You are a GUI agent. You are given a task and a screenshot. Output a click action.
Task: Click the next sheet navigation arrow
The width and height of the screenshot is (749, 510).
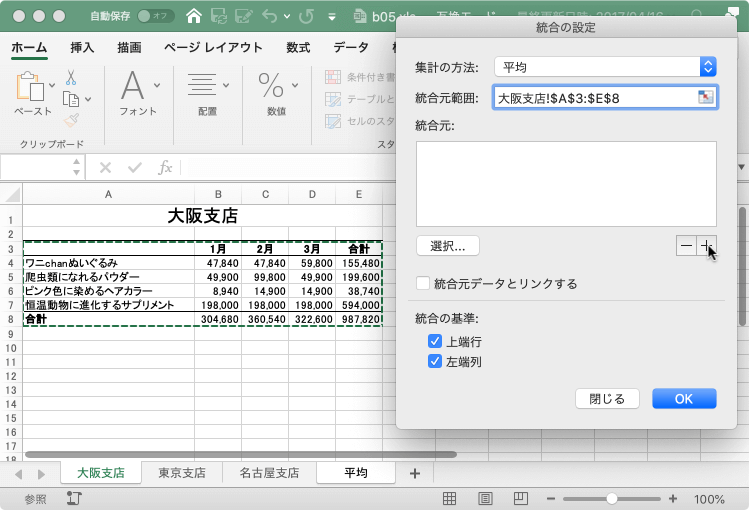pos(41,474)
